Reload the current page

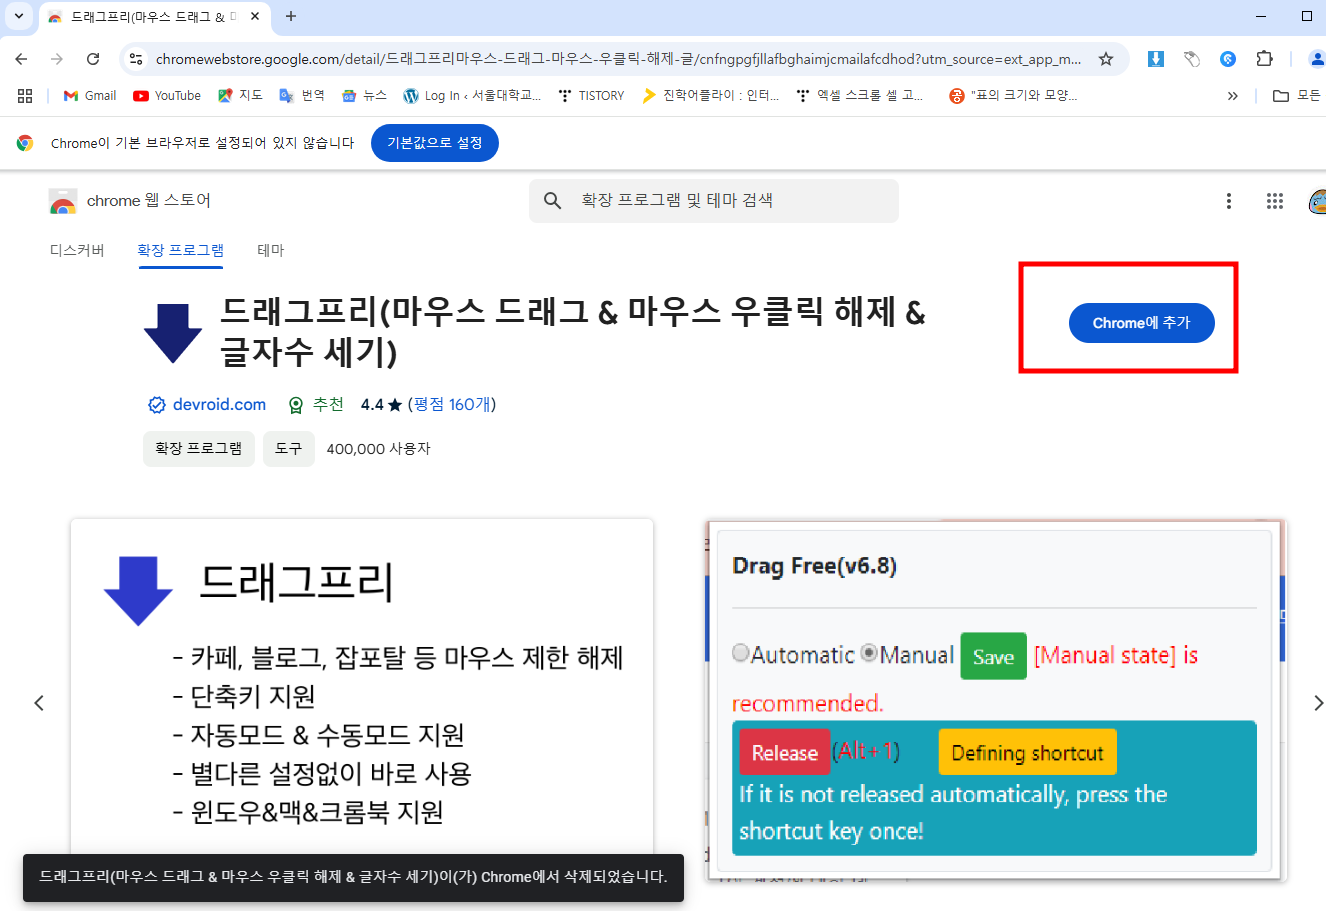(93, 59)
